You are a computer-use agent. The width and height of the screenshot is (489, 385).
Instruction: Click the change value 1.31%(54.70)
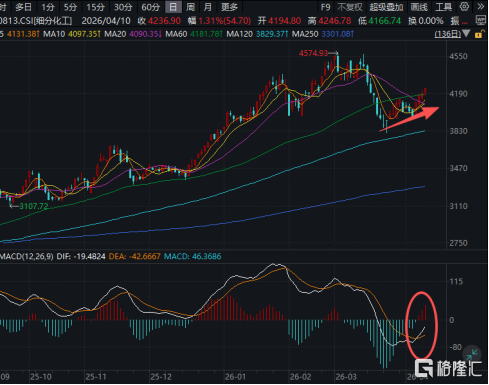point(225,21)
